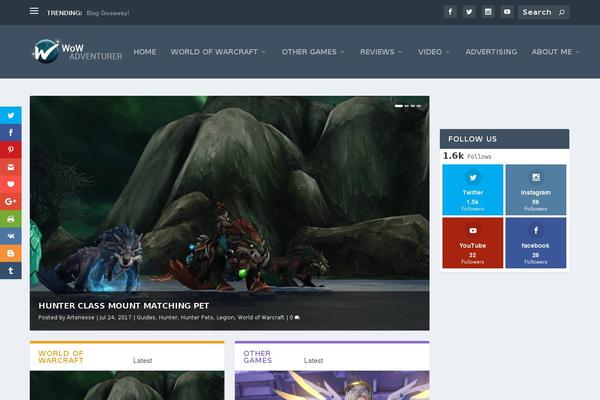600x400 pixels.
Task: Open the Twitter follow tile
Action: click(473, 190)
